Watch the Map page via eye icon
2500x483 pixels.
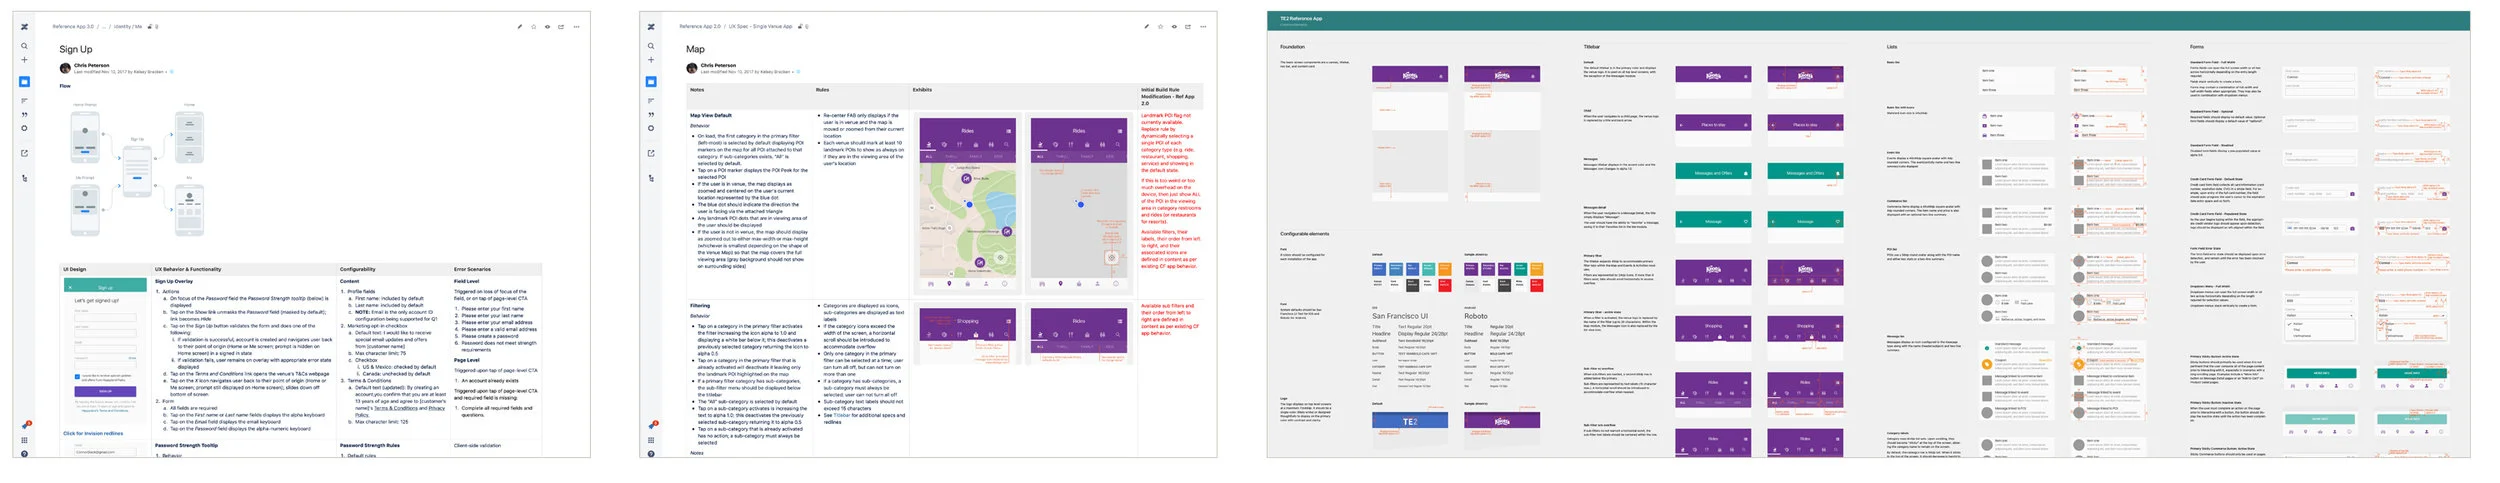click(1174, 27)
